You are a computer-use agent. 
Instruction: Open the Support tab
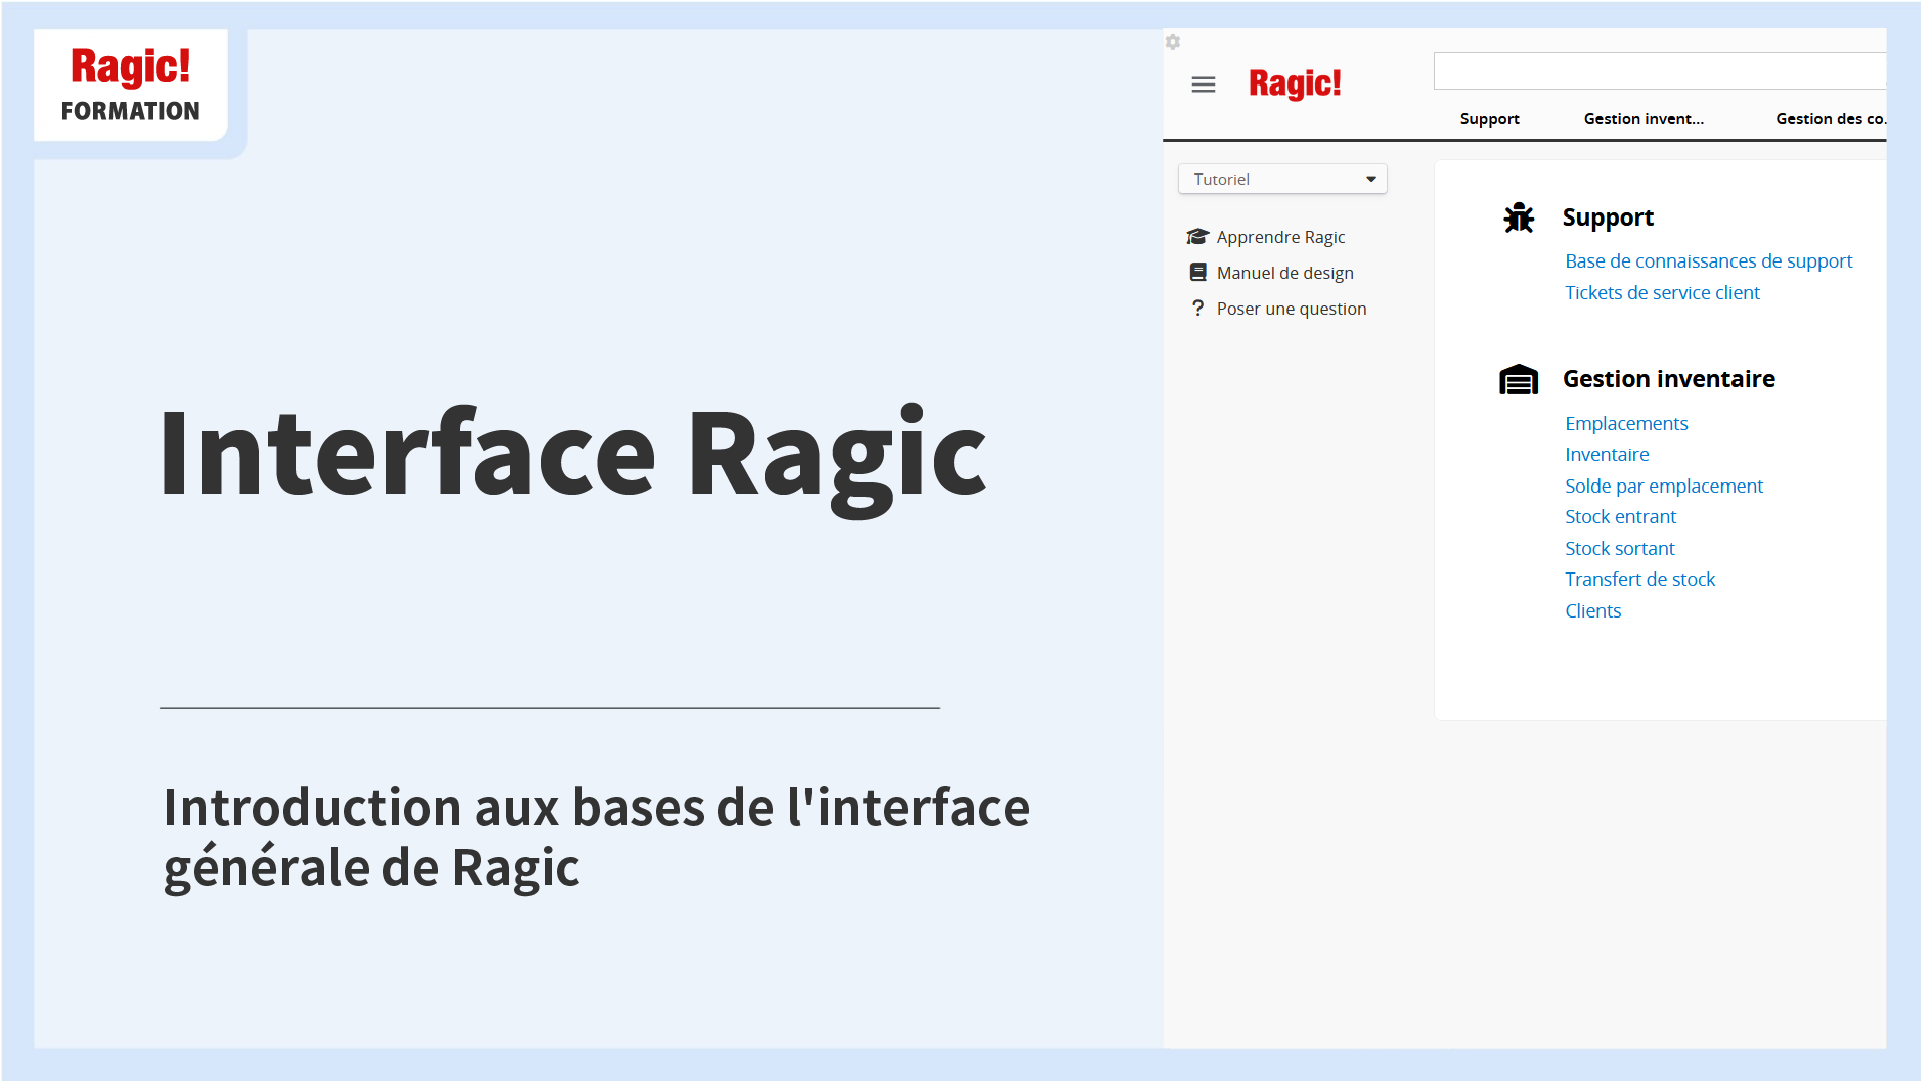(x=1489, y=119)
